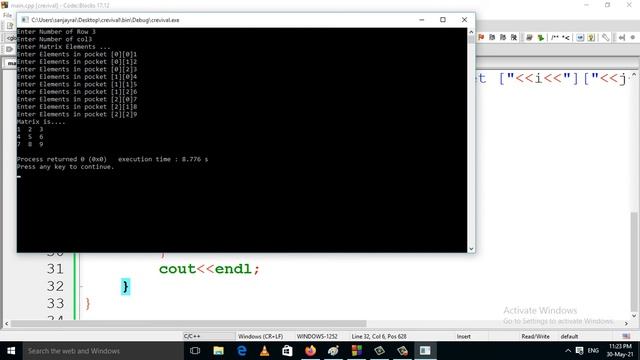Image resolution: width=640 pixels, height=360 pixels.
Task: Click the four-colored squares taskbar icon
Action: (356, 351)
